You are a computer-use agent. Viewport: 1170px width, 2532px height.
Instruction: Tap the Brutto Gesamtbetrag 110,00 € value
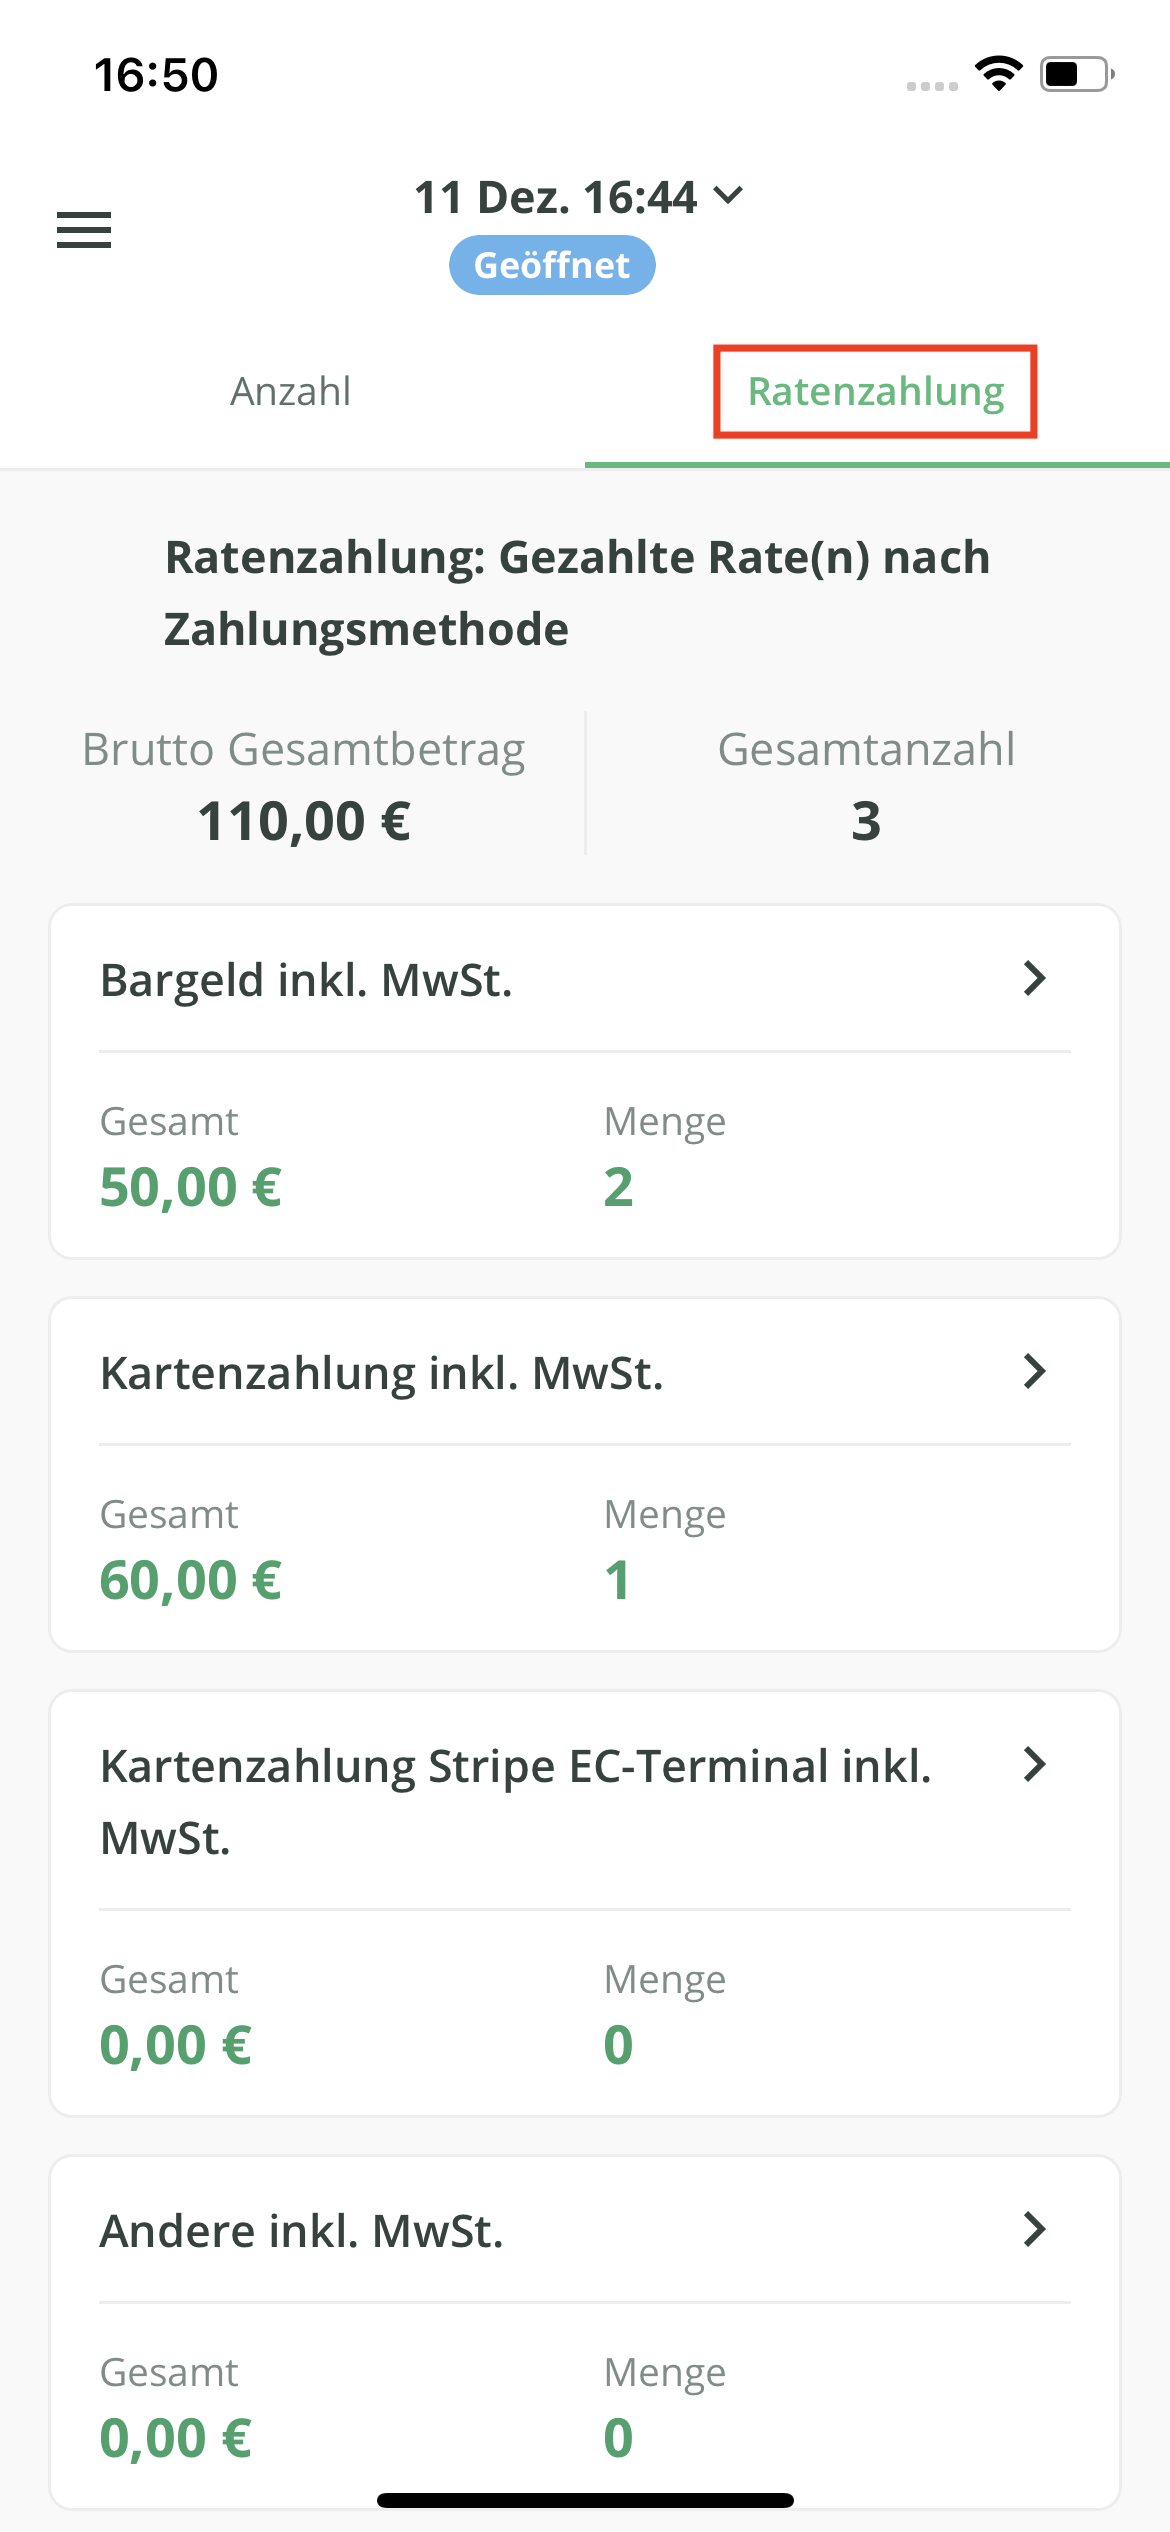[x=304, y=821]
